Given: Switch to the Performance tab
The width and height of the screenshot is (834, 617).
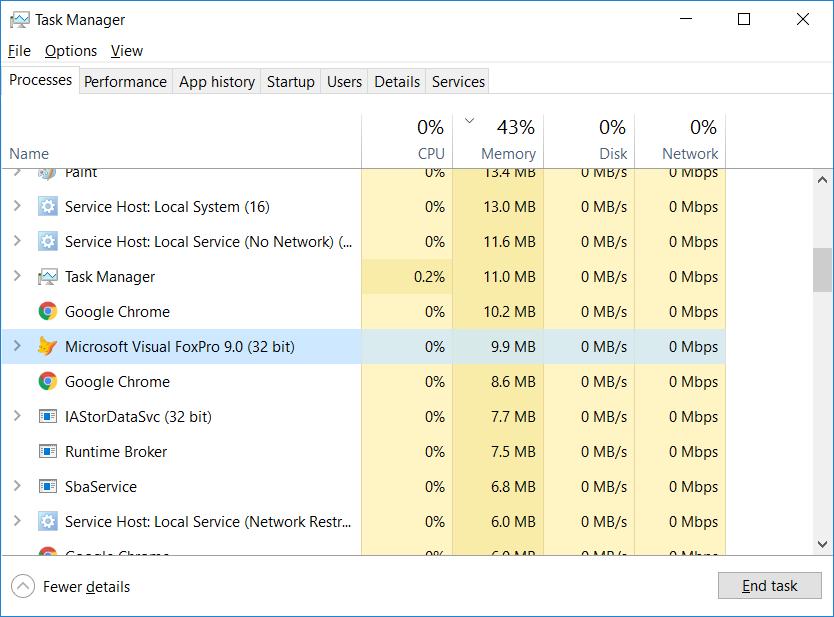Looking at the screenshot, I should (x=125, y=82).
